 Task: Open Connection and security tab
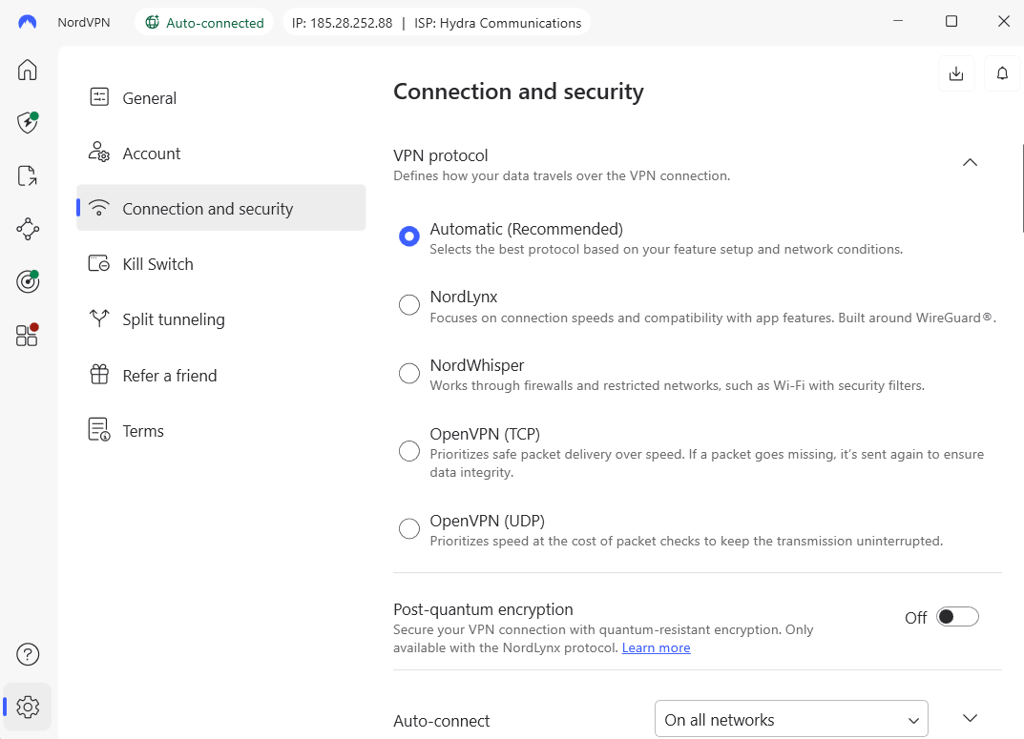click(x=221, y=208)
